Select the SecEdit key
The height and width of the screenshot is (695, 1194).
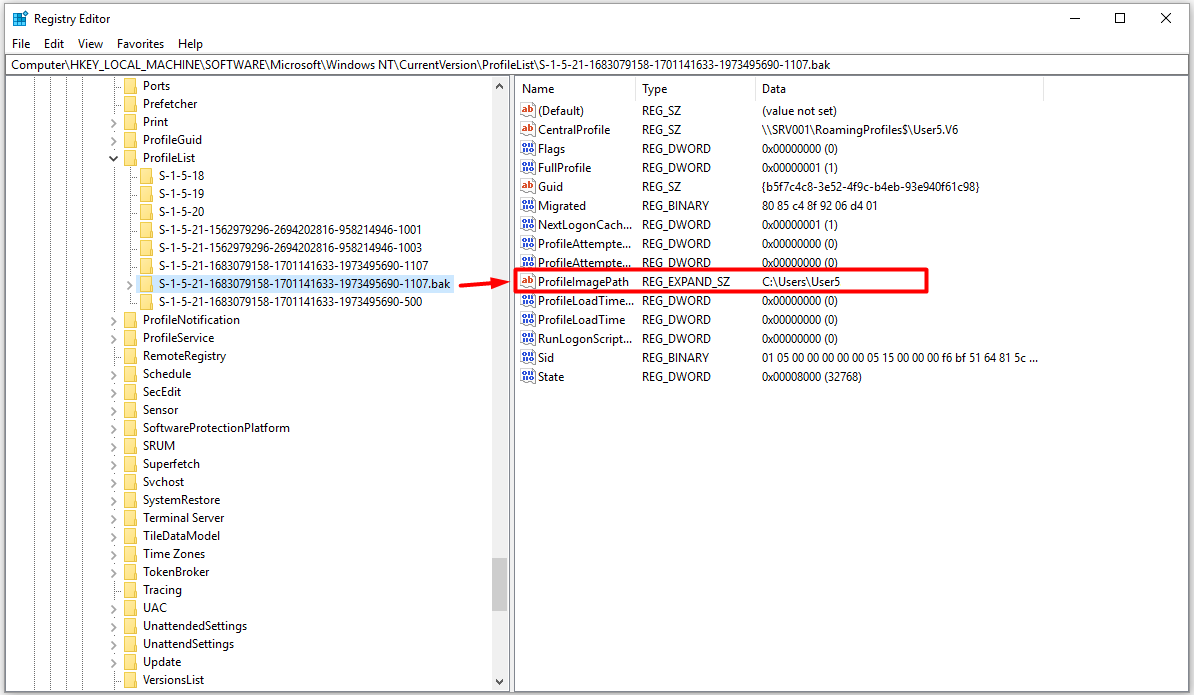click(x=161, y=392)
